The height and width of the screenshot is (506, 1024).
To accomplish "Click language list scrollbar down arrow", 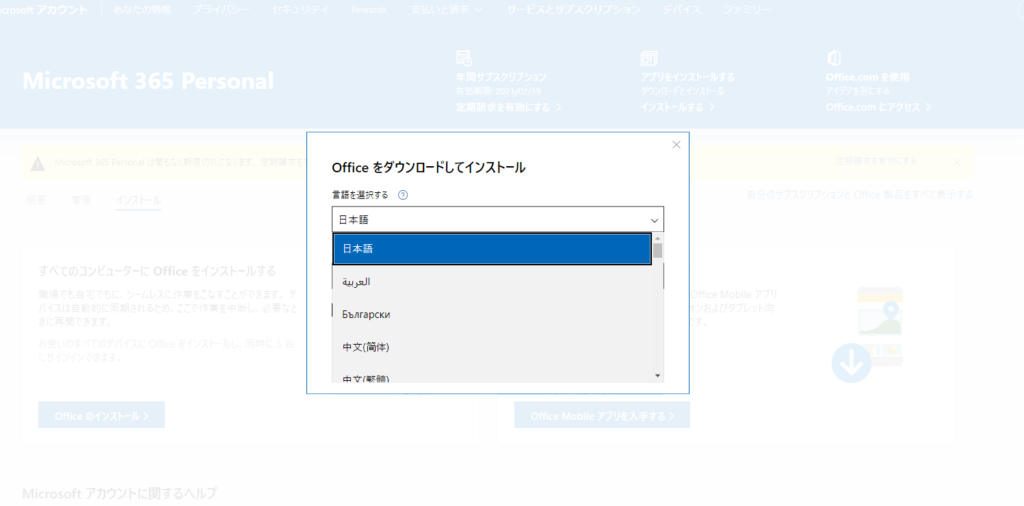I will tap(658, 375).
